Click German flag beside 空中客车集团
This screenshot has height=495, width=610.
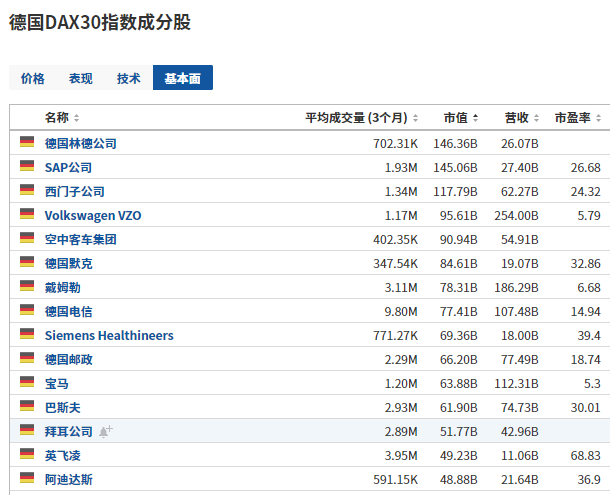pyautogui.click(x=27, y=238)
